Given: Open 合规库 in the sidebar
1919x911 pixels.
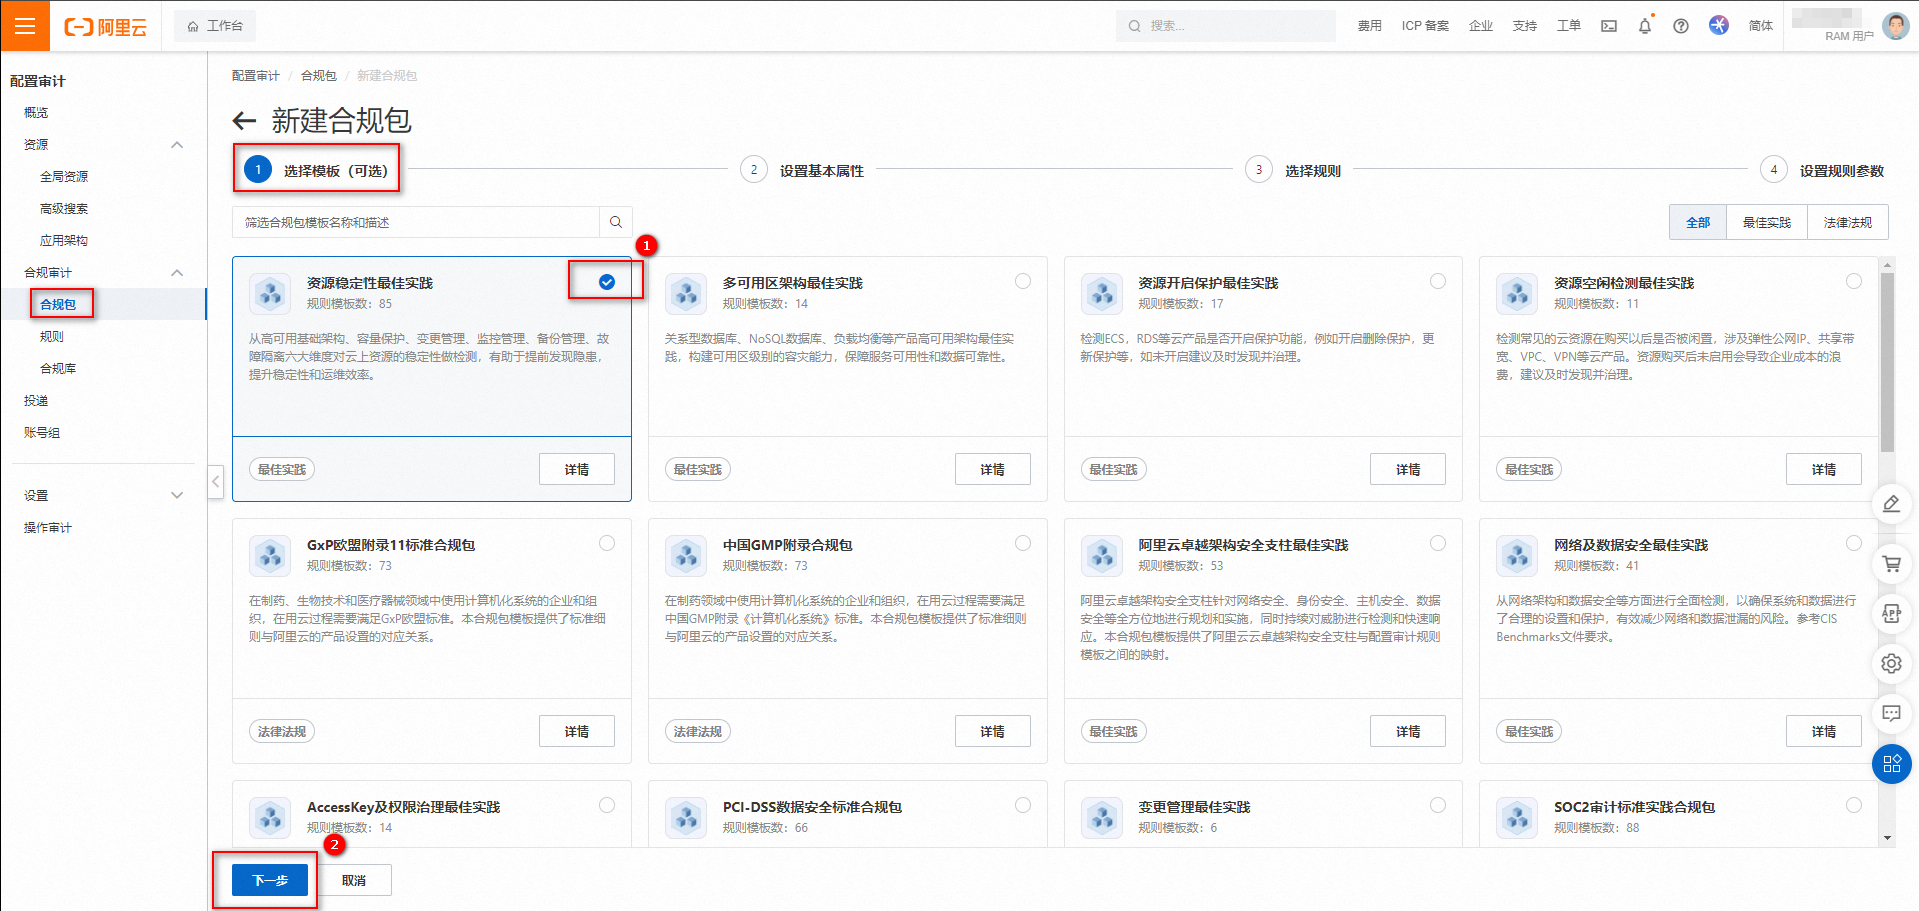Looking at the screenshot, I should [x=58, y=369].
